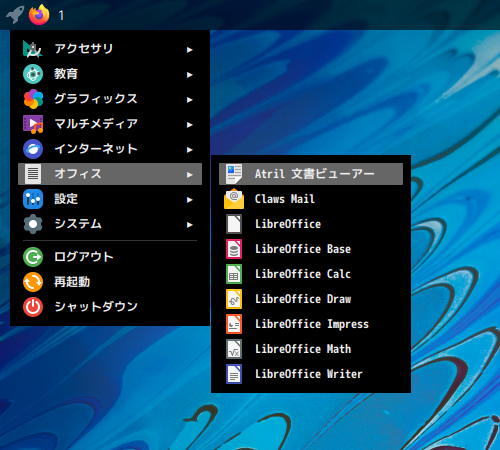The image size is (500, 450).
Task: Click the orange 再起動 icon
Action: click(33, 282)
